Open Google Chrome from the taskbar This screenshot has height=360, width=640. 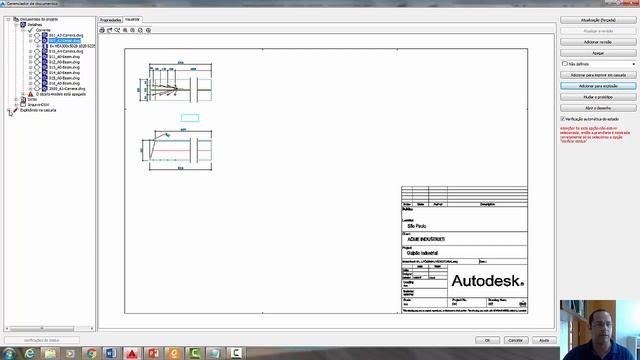pos(91,353)
